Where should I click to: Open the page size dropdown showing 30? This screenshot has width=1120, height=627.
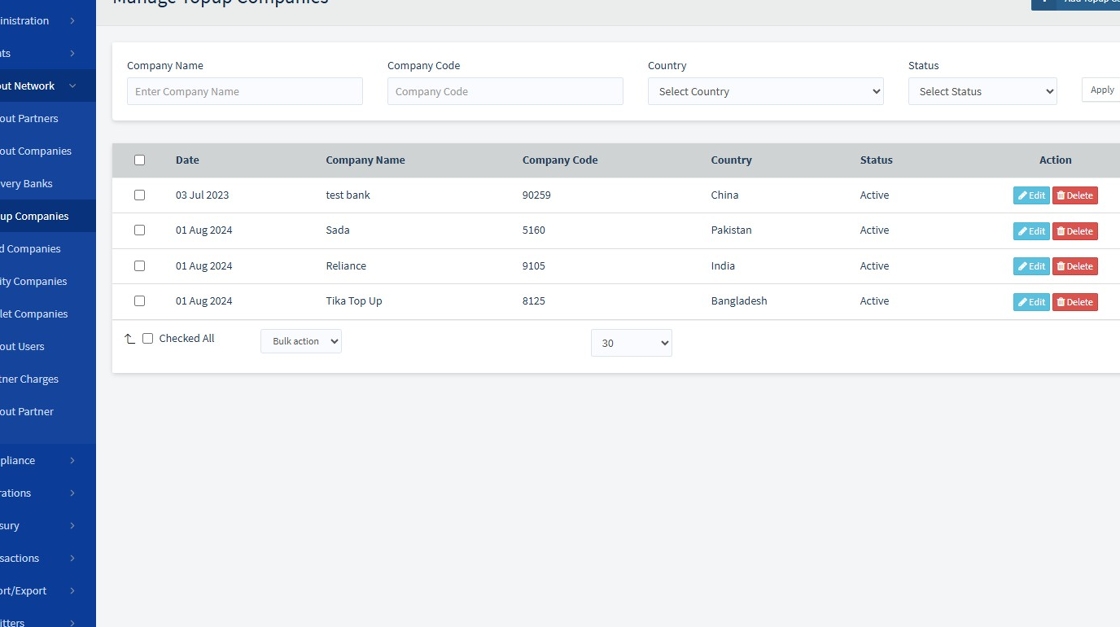[x=631, y=343]
